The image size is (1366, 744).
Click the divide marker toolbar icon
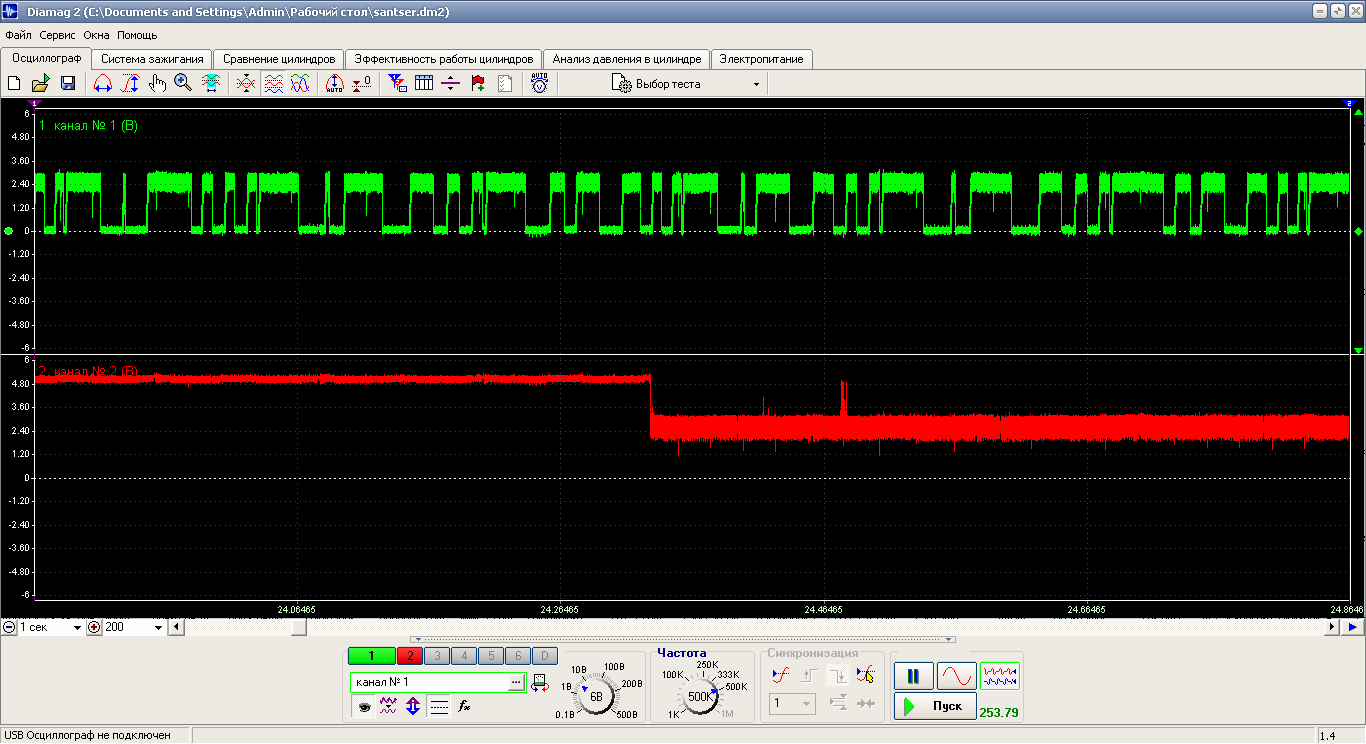[x=451, y=84]
